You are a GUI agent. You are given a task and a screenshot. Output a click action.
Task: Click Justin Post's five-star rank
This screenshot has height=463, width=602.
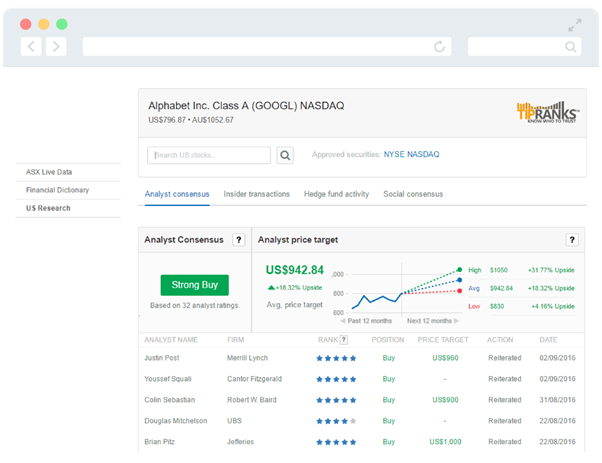(x=336, y=358)
